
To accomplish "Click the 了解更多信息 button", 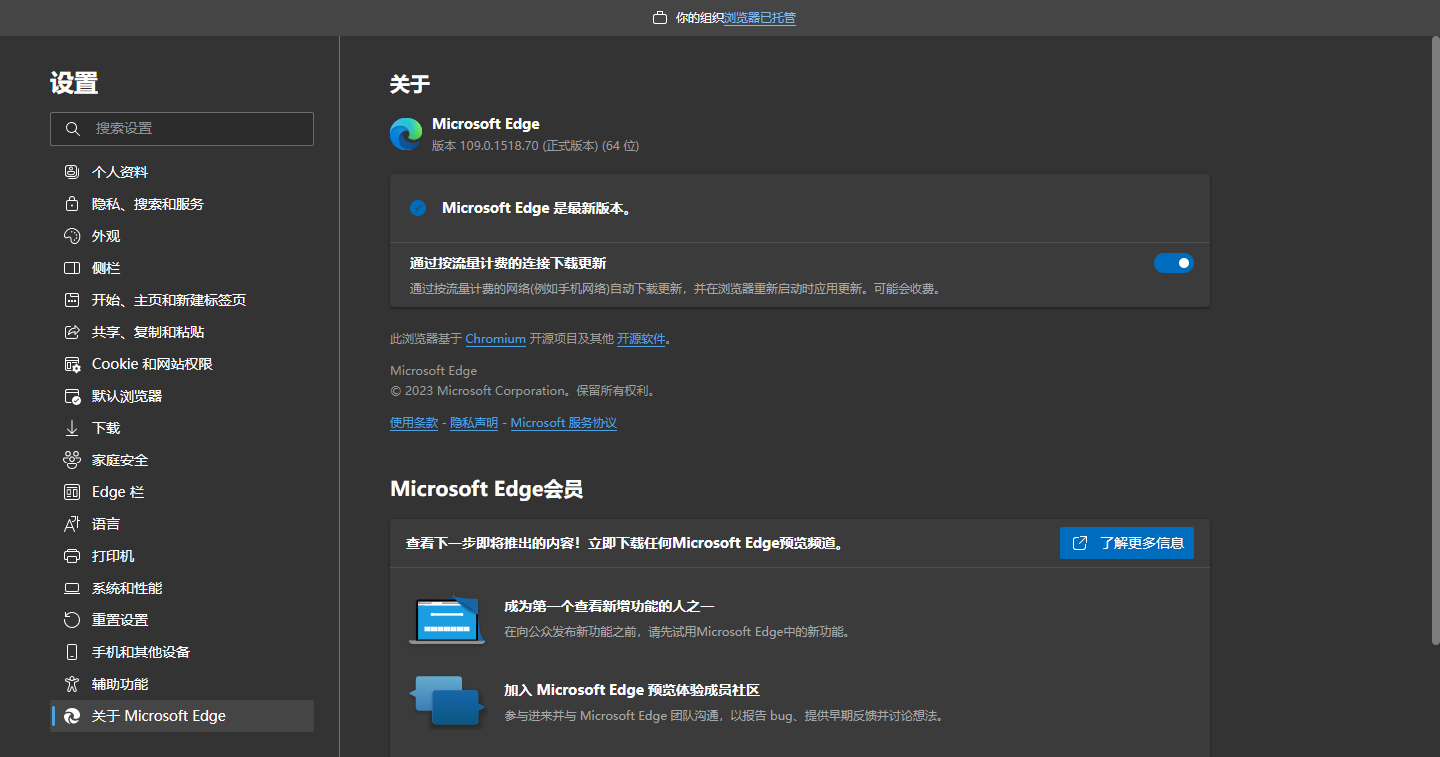I will point(1126,543).
